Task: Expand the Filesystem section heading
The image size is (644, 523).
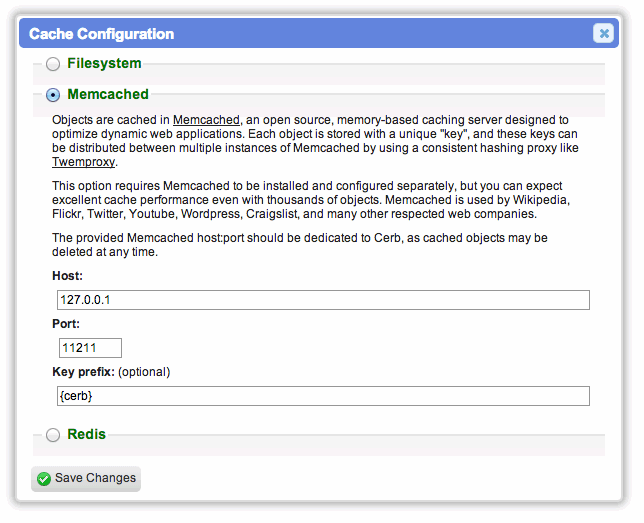Action: 104,63
